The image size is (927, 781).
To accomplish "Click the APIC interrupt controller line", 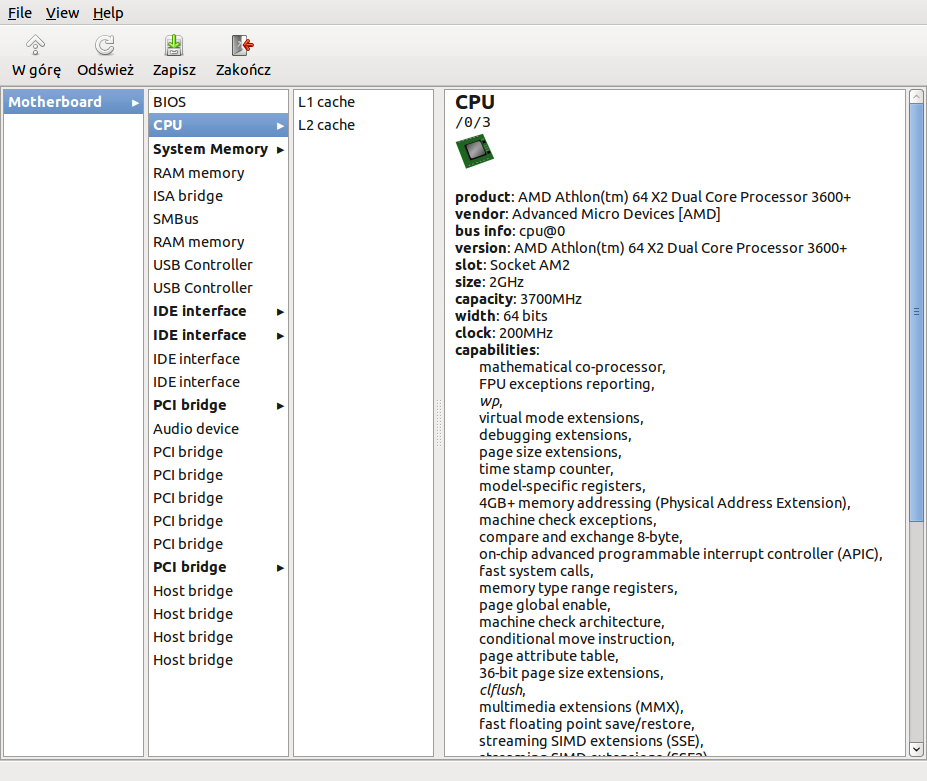I will click(680, 554).
